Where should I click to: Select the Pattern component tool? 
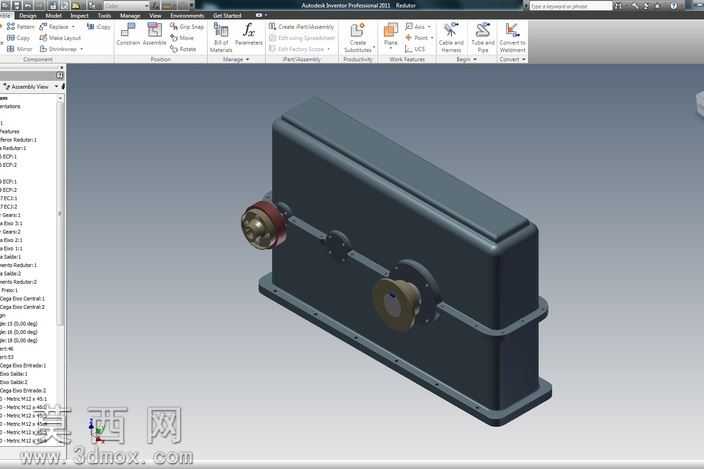click(x=20, y=27)
